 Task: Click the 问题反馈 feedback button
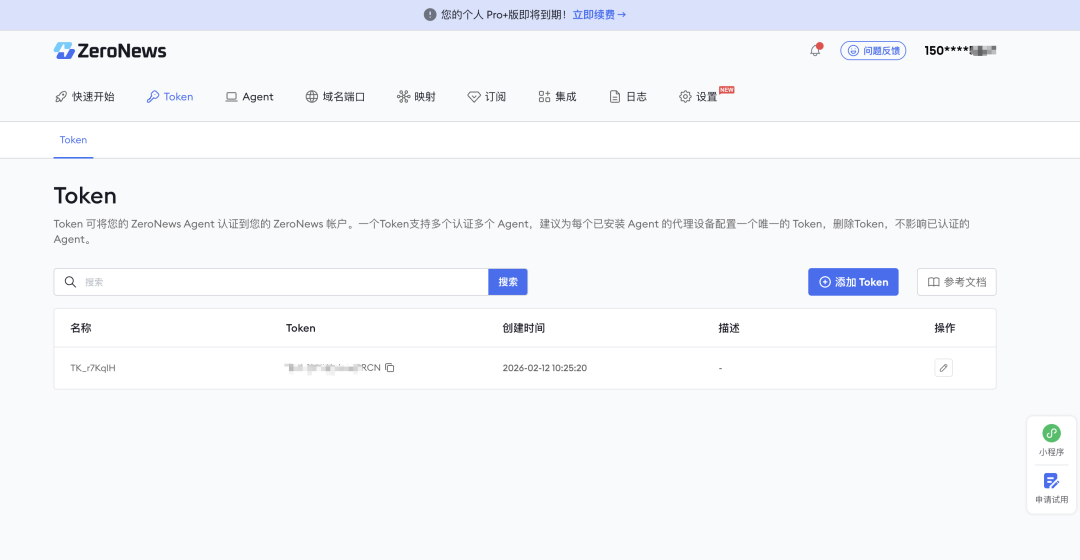click(873, 50)
